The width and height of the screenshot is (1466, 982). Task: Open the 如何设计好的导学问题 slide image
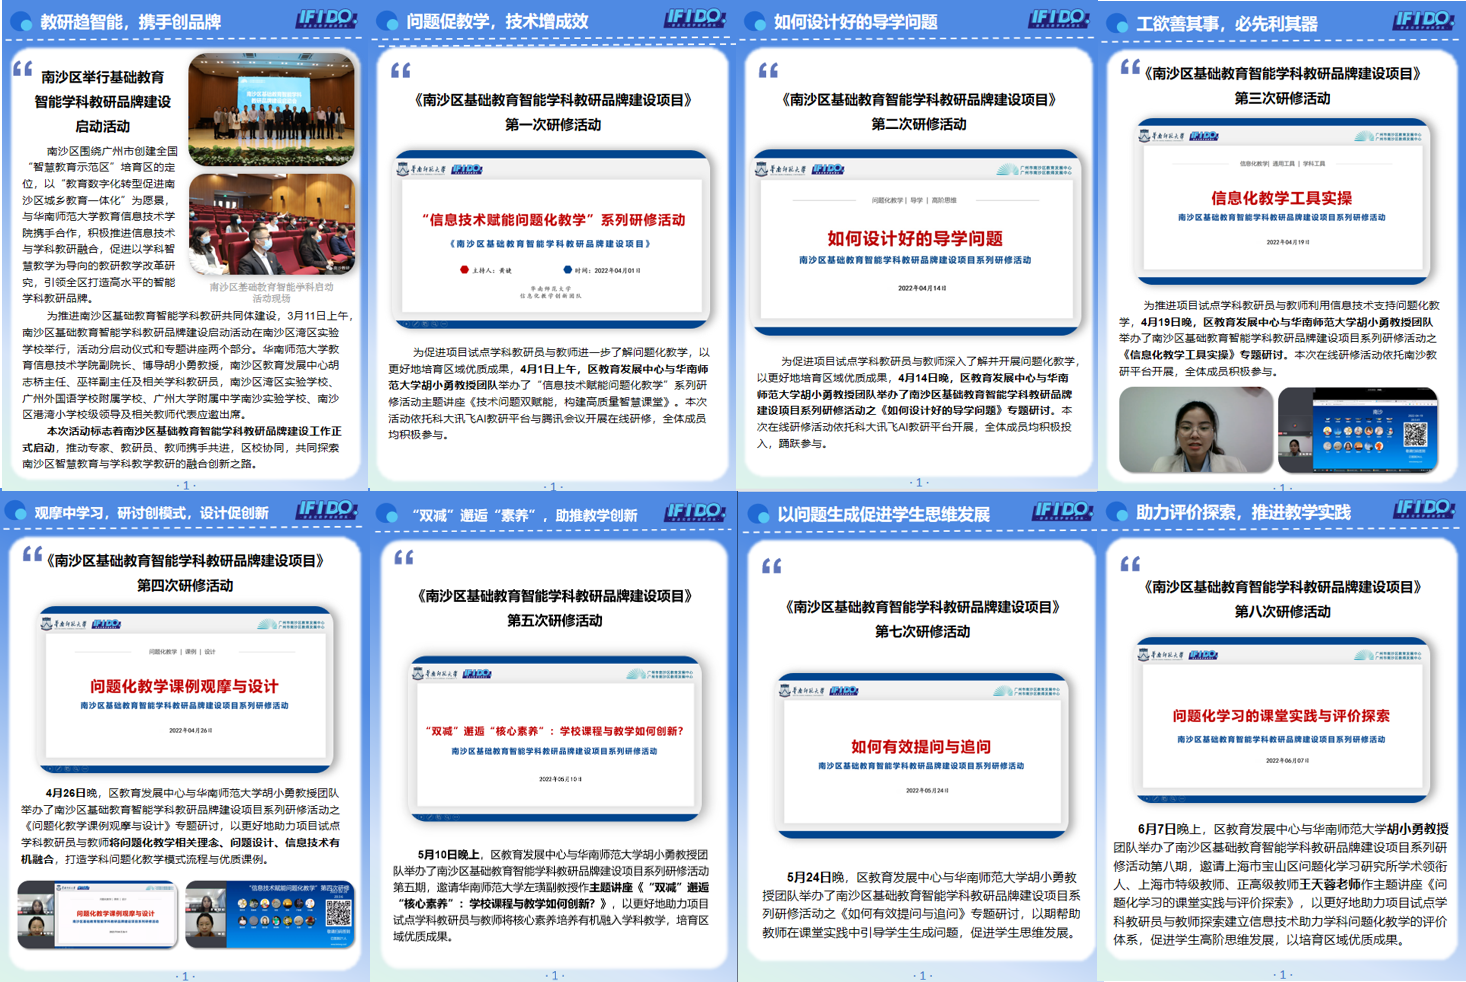coord(917,243)
